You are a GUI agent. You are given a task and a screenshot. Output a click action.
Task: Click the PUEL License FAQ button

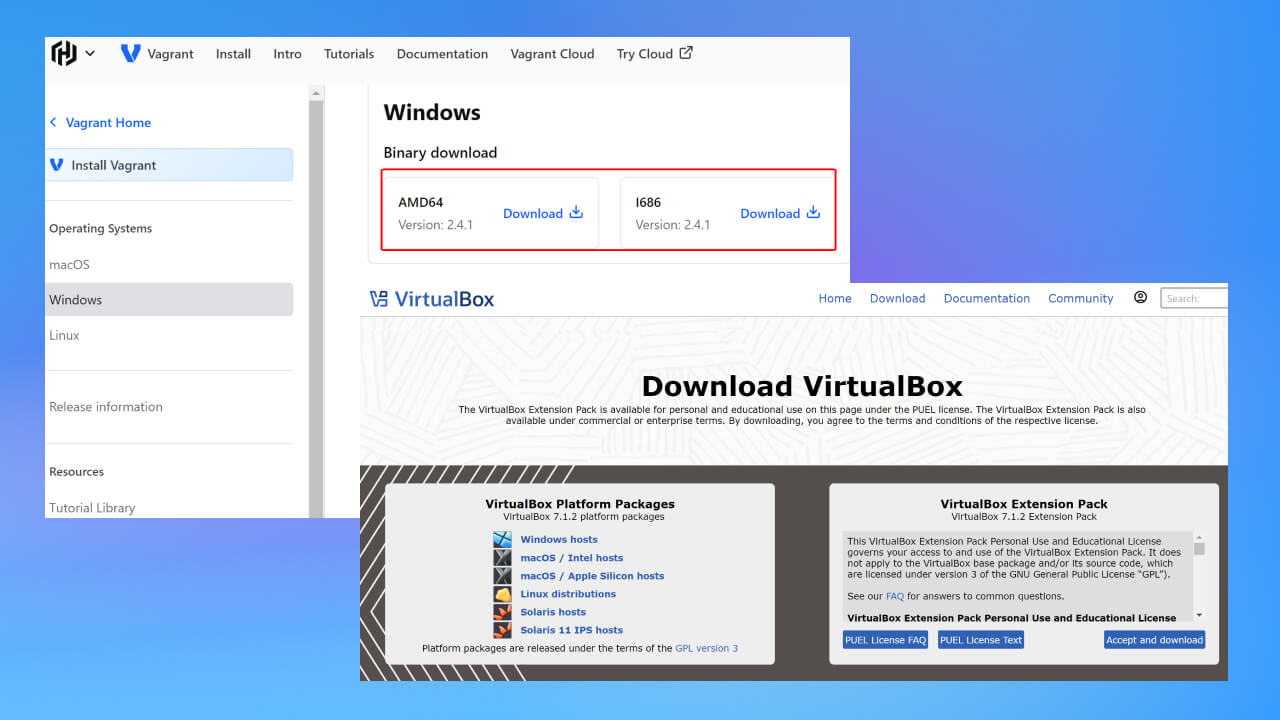885,640
